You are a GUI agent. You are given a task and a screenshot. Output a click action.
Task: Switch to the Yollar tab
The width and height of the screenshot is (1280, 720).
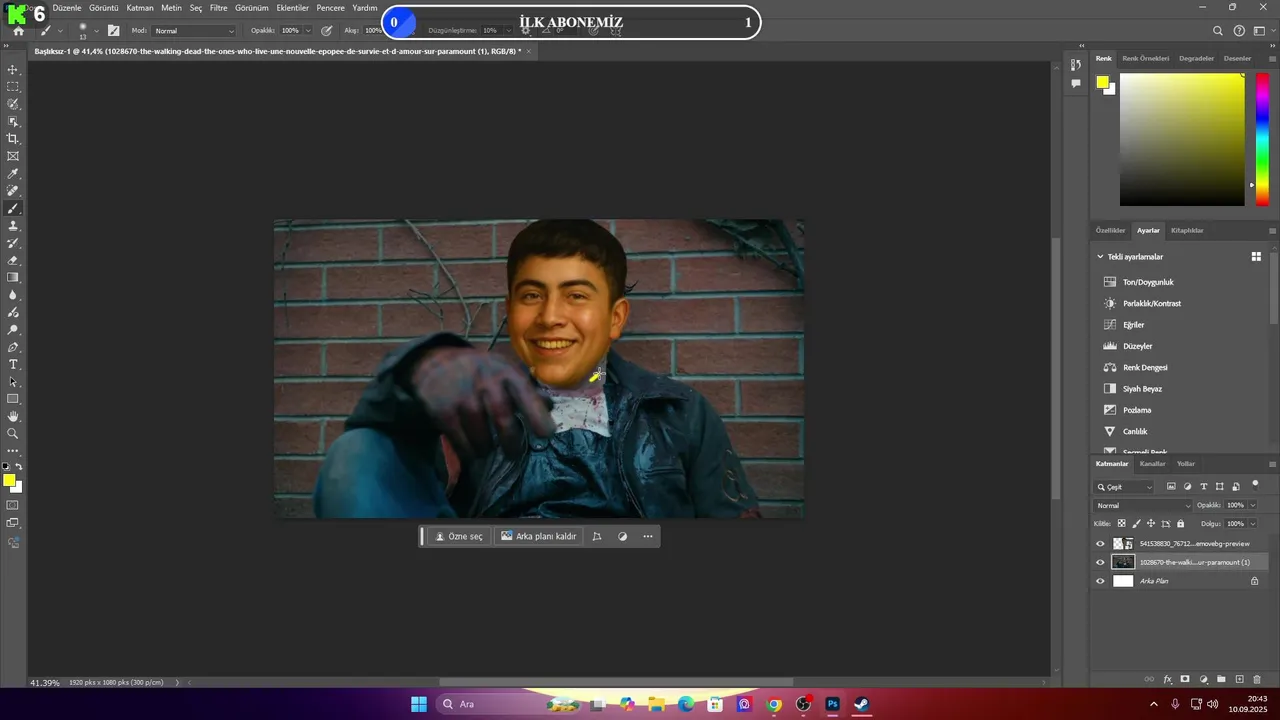coord(1186,464)
